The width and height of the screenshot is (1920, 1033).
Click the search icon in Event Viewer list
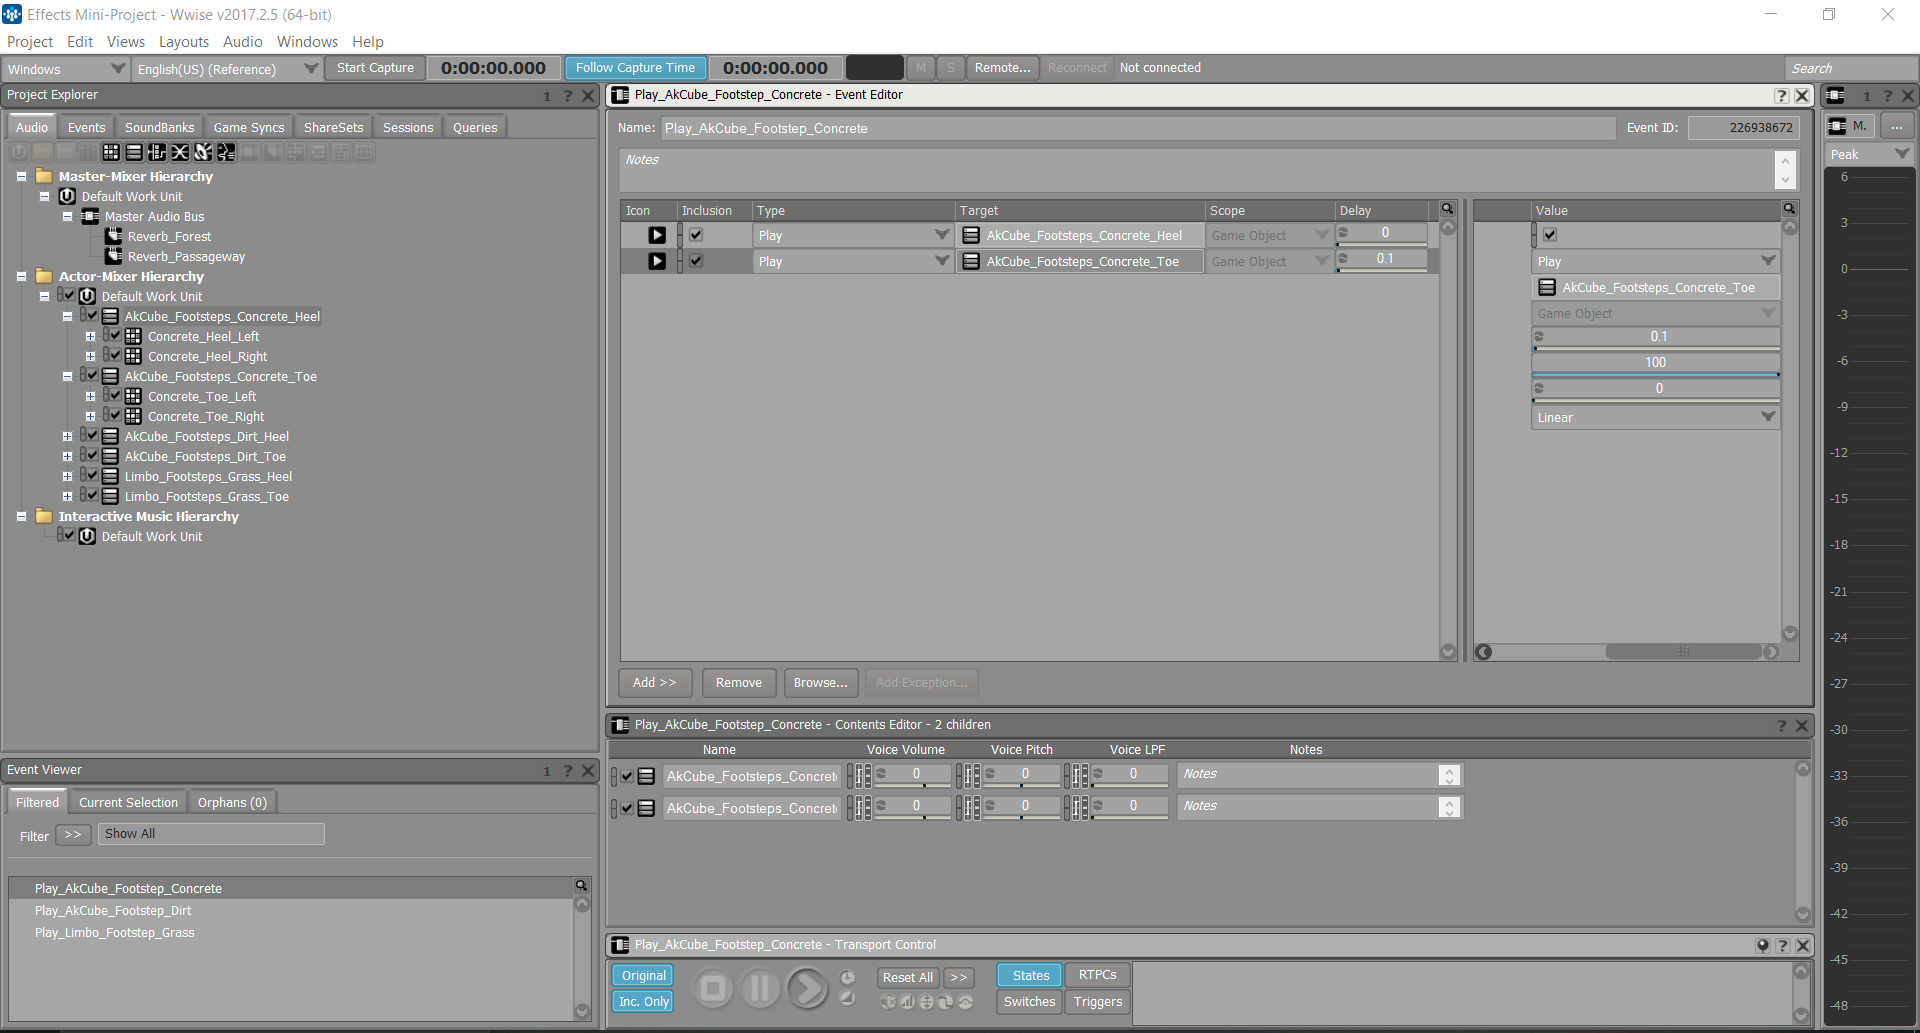click(x=581, y=886)
